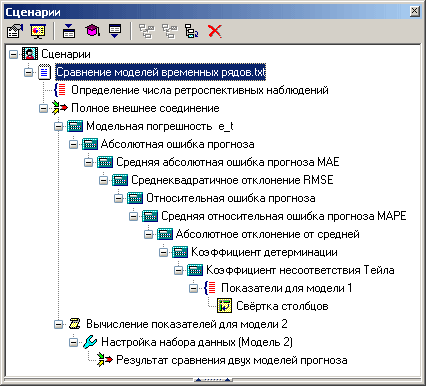
Task: Collapse the Коэффициент детерминации node
Action: click(x=164, y=252)
